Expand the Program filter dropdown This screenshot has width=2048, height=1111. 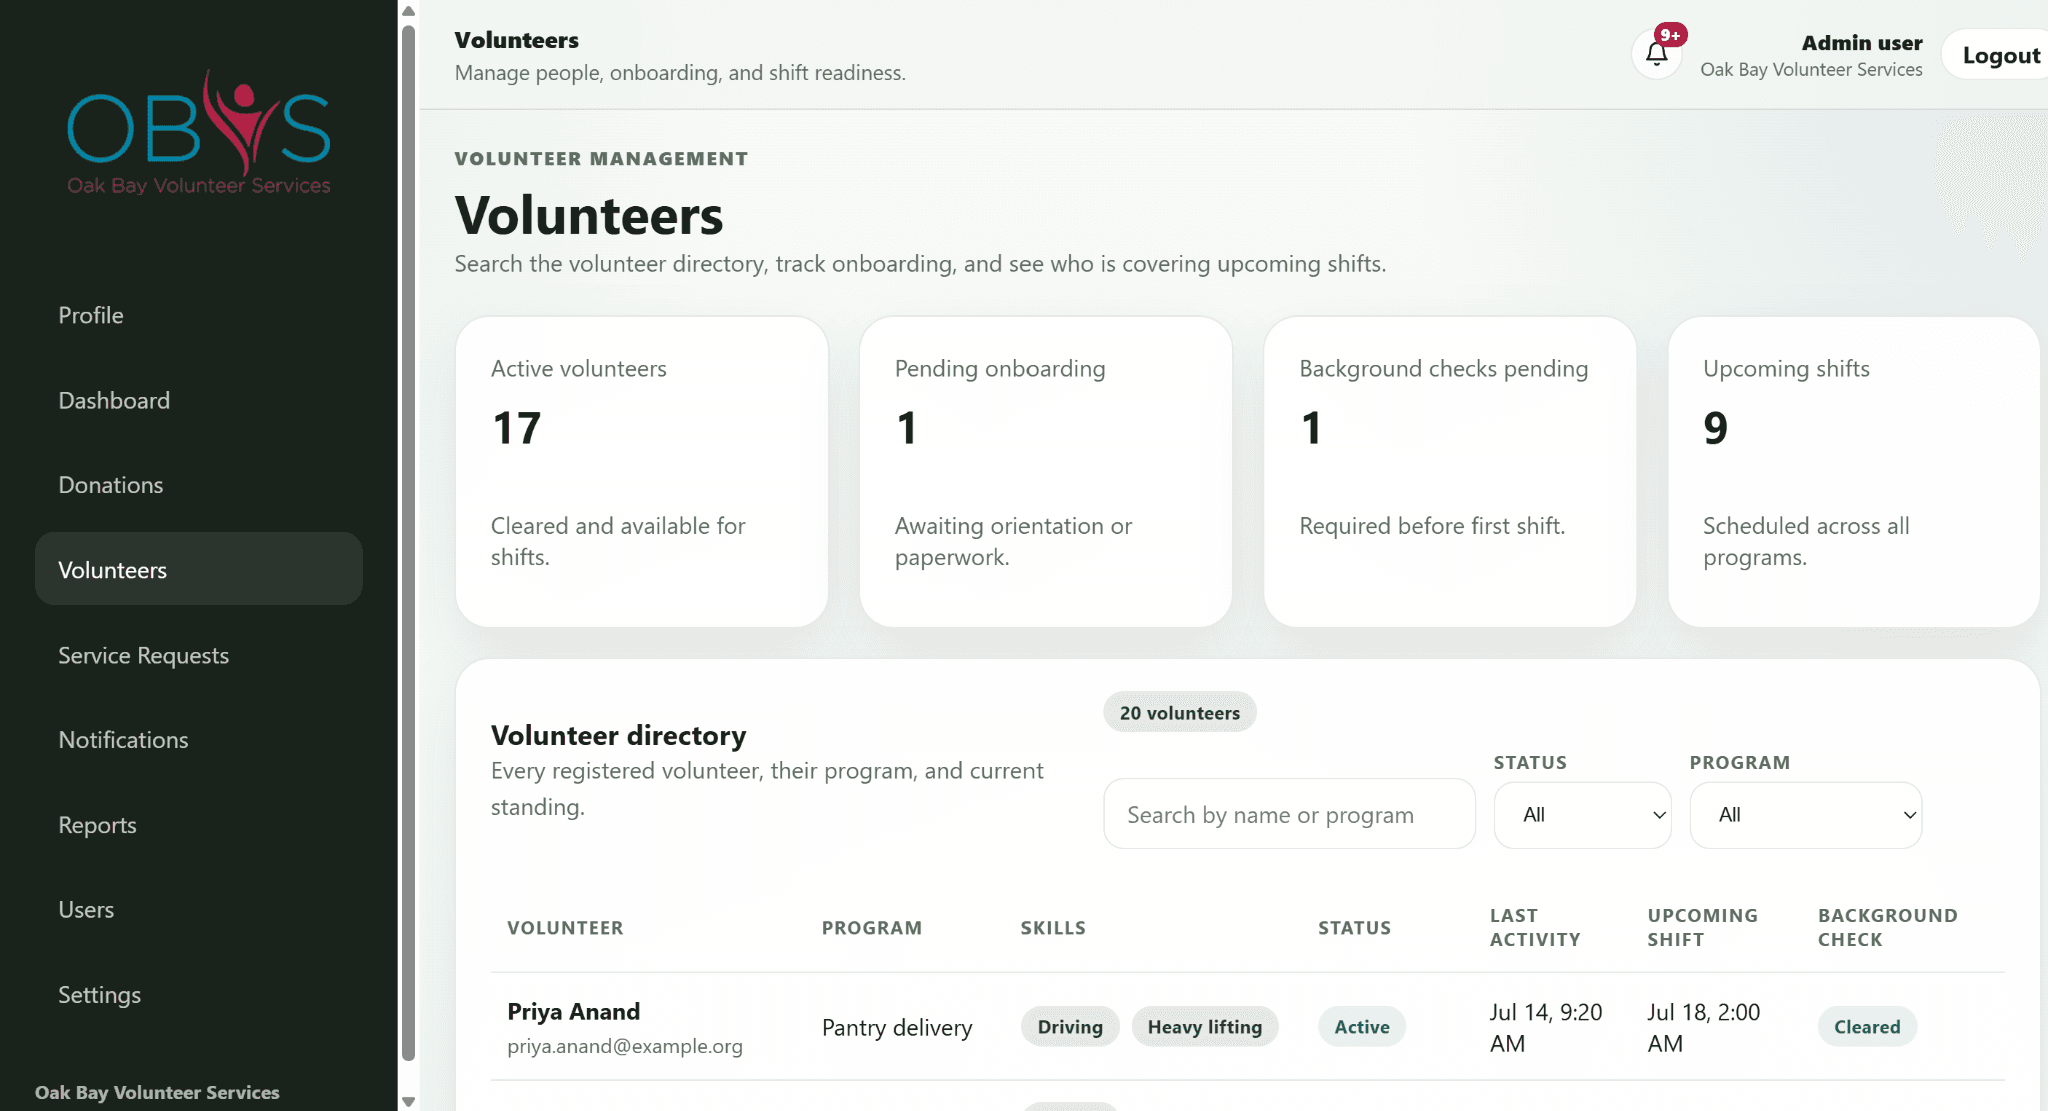pyautogui.click(x=1805, y=815)
